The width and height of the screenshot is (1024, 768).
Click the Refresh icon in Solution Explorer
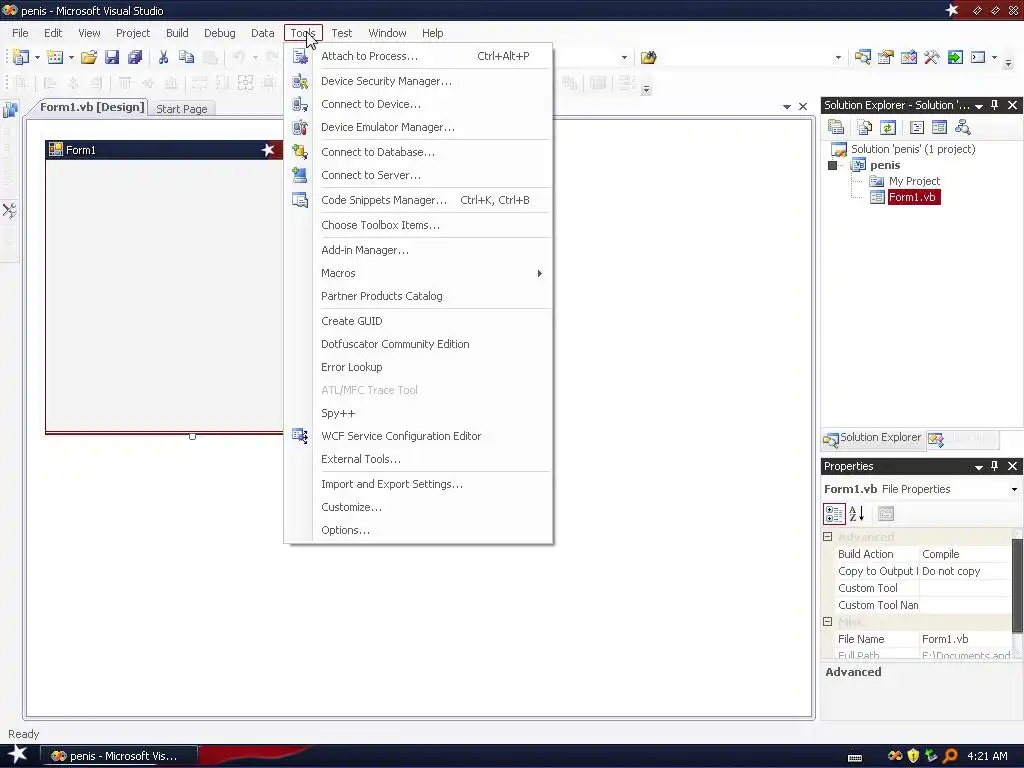click(888, 127)
